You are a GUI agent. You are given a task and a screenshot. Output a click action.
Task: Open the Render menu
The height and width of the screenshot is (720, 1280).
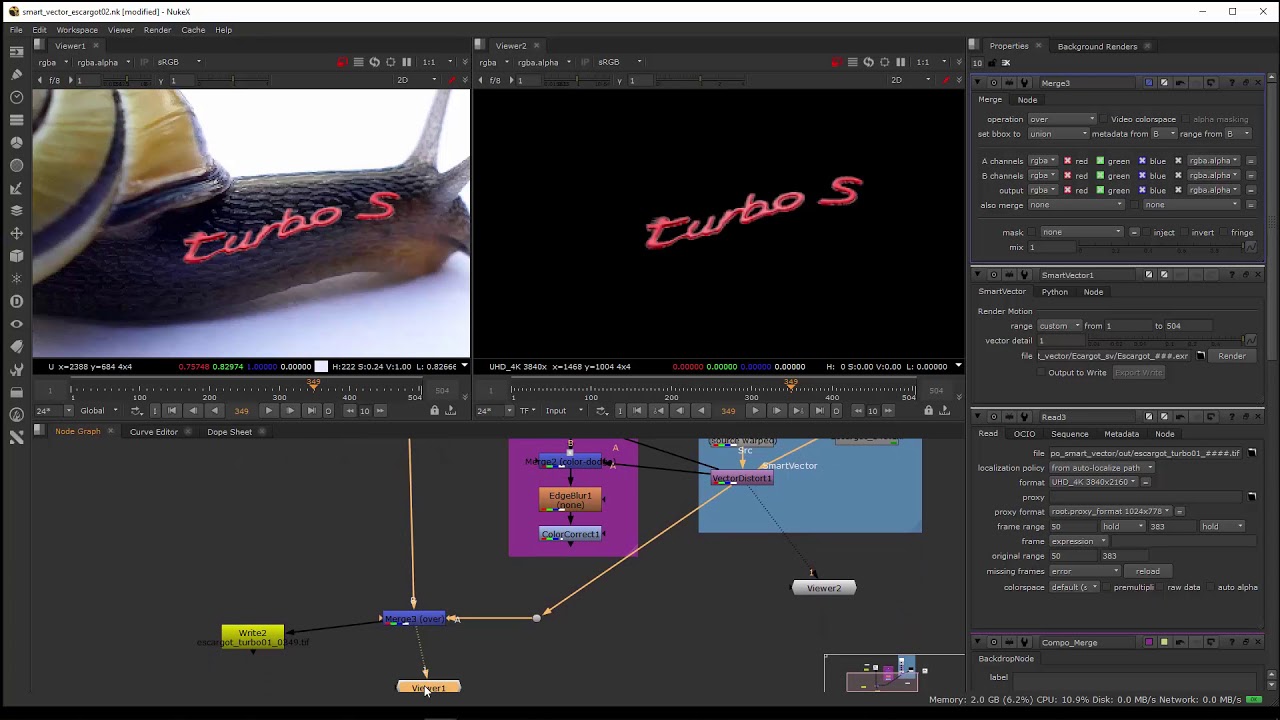pos(157,30)
